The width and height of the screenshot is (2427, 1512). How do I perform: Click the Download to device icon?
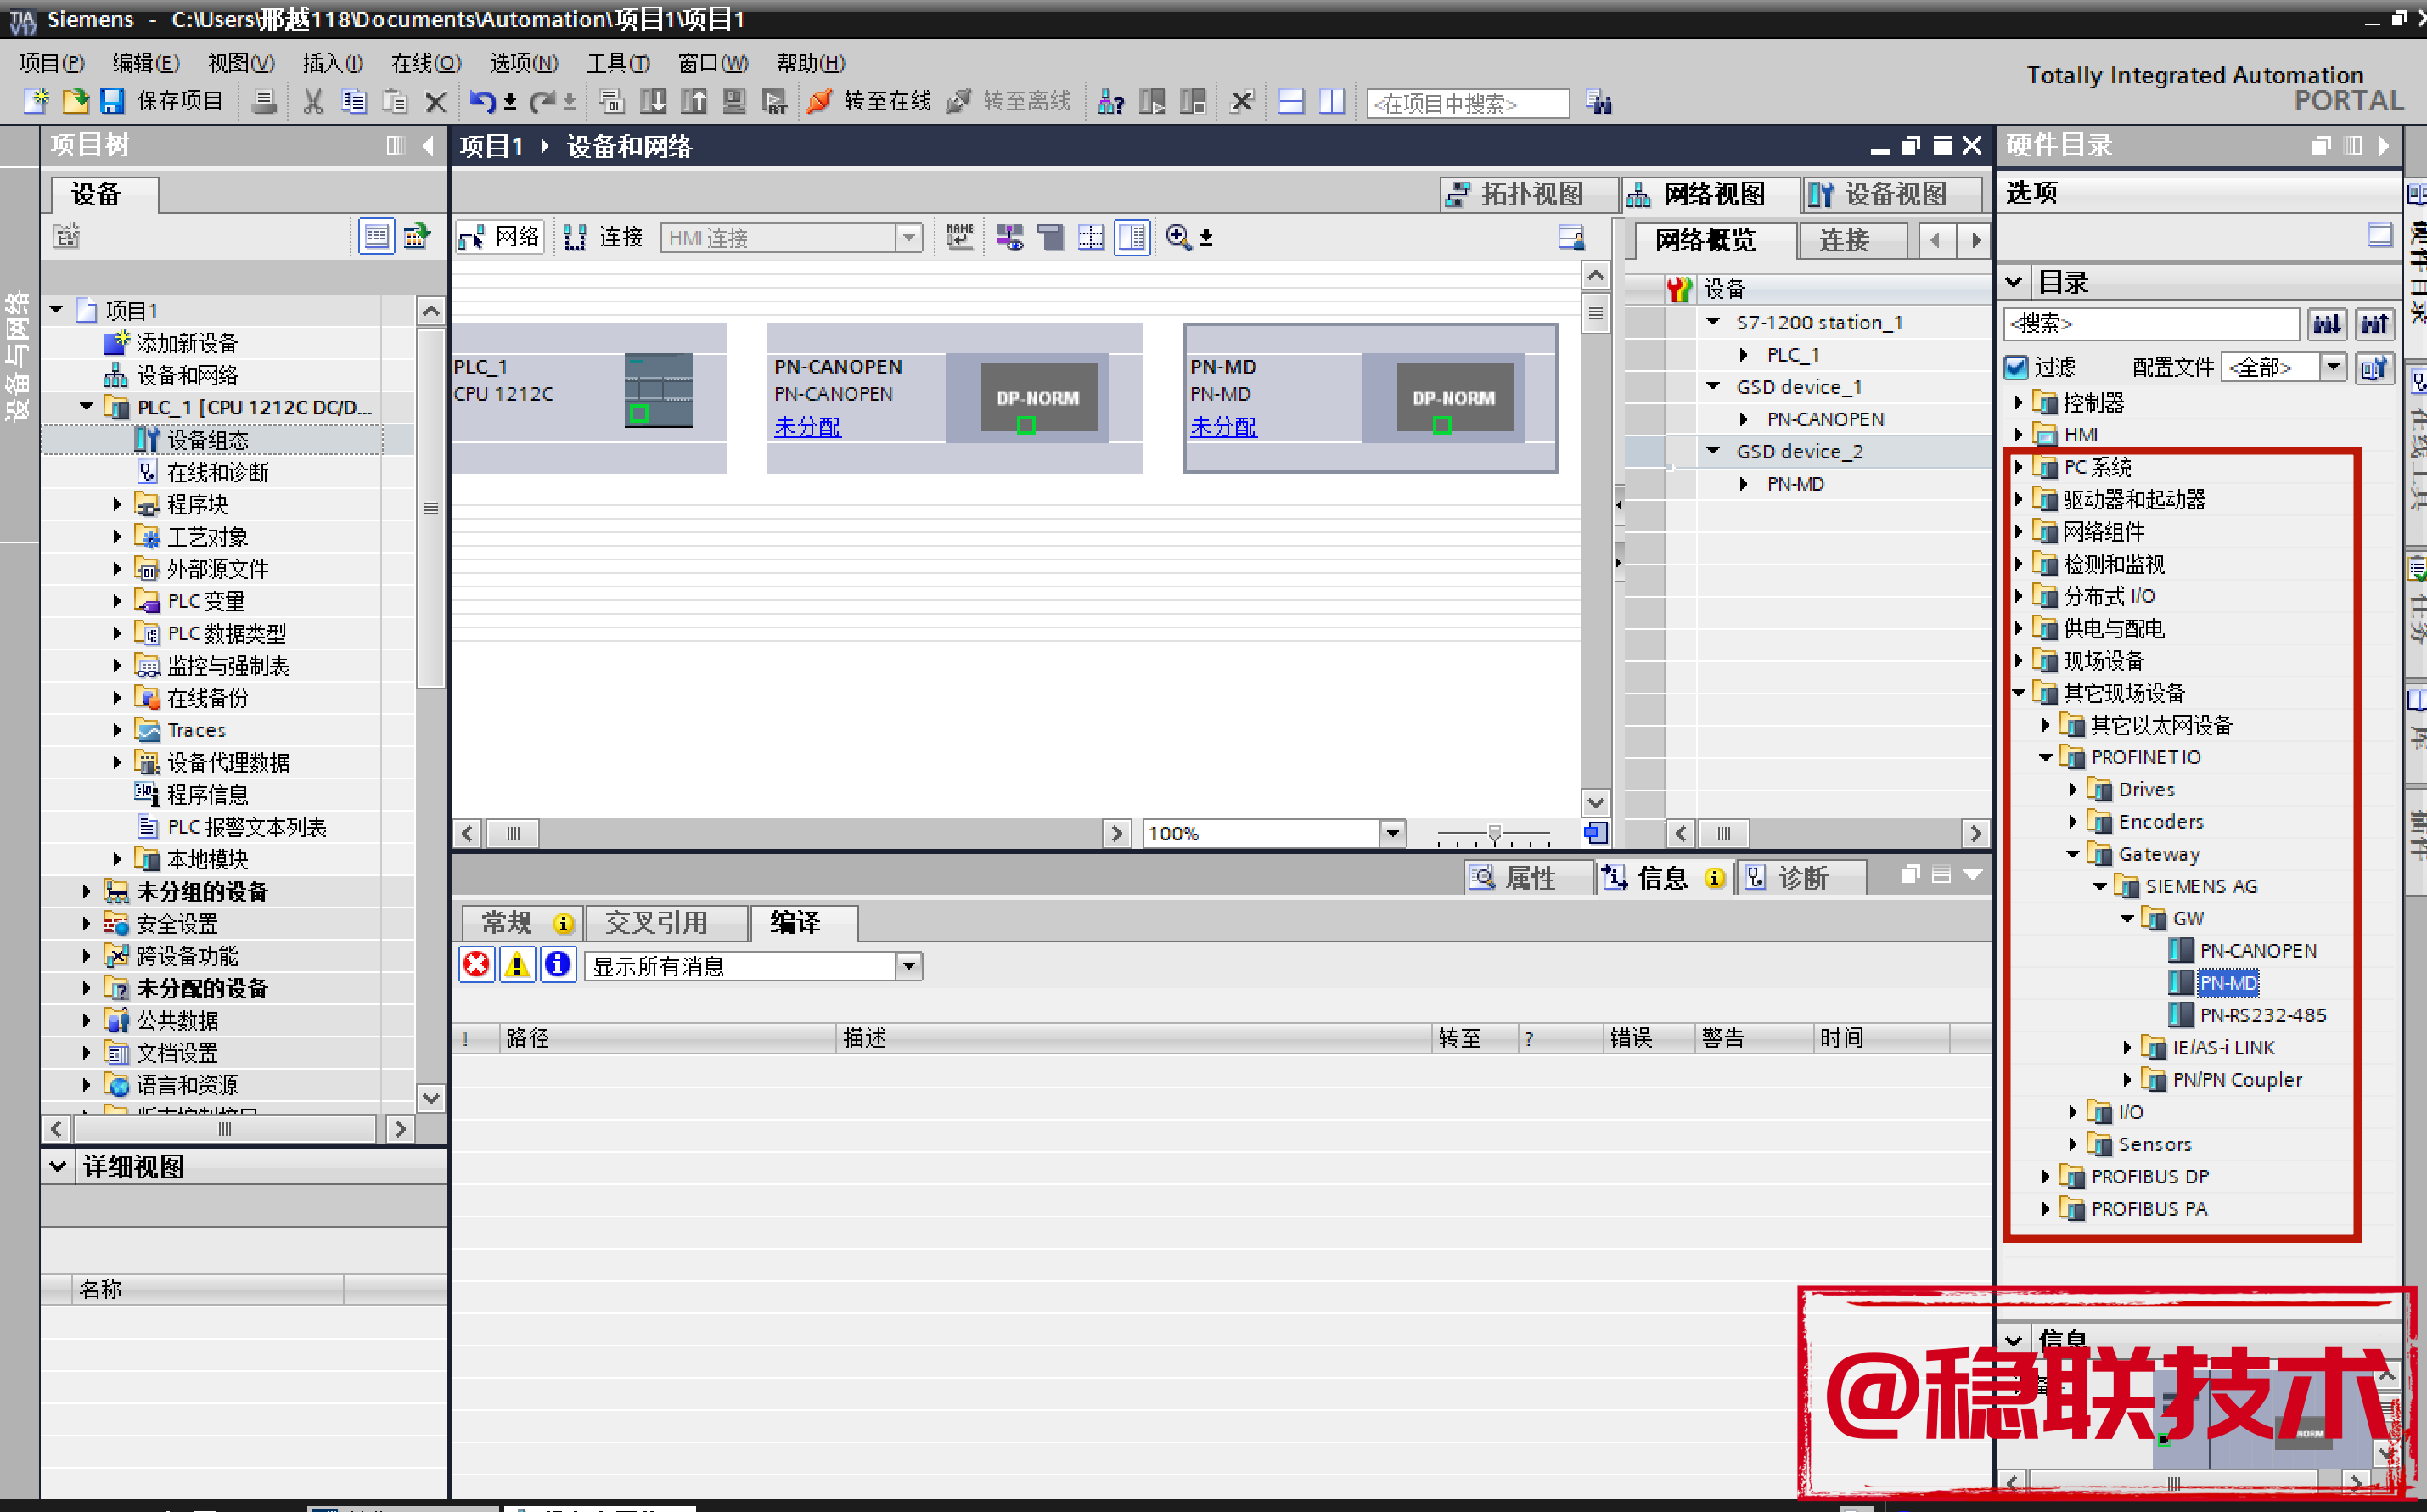coord(652,101)
